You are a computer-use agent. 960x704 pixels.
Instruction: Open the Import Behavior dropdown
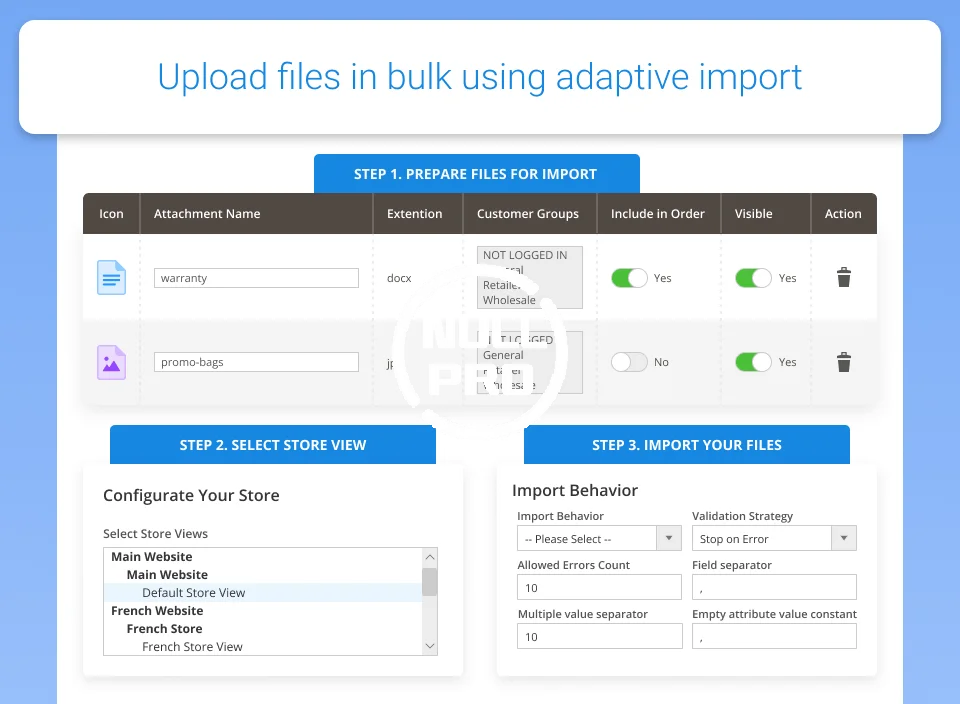pos(599,539)
